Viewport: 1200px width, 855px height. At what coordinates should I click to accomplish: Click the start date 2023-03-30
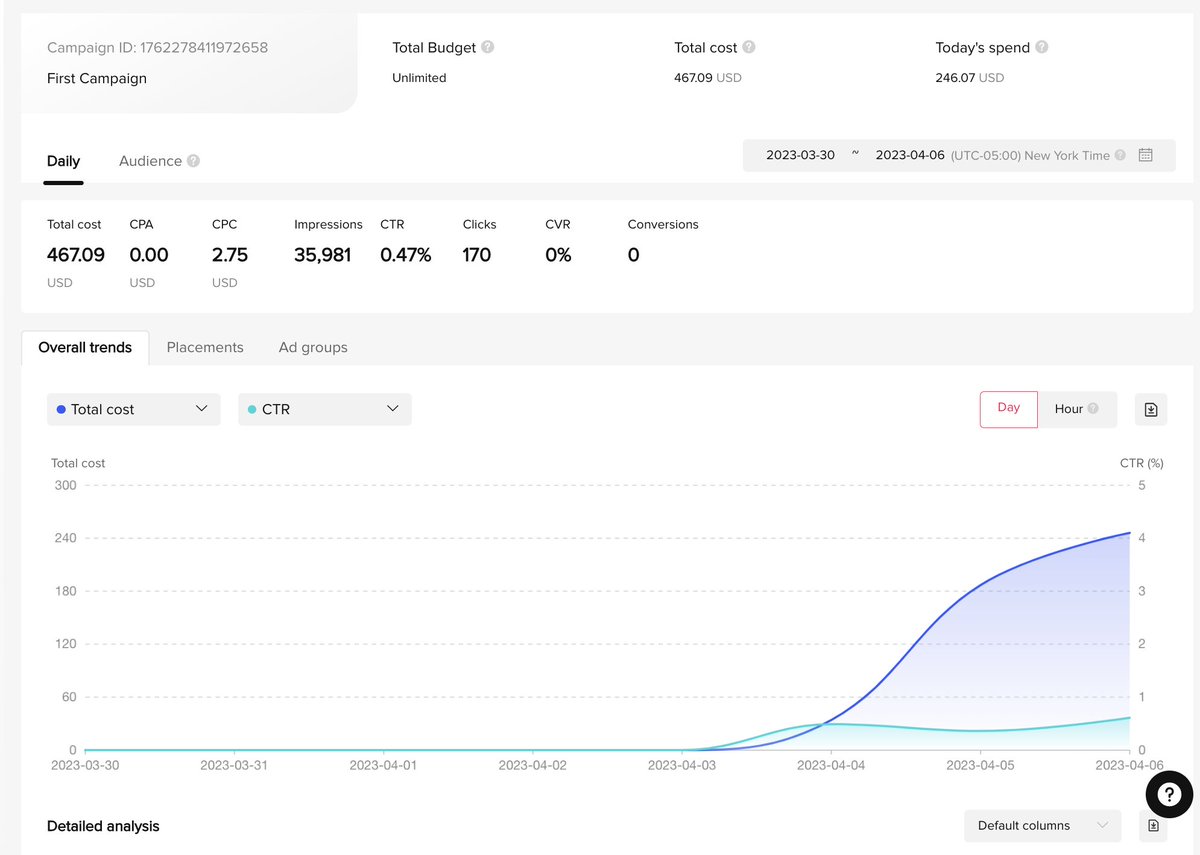pos(800,155)
